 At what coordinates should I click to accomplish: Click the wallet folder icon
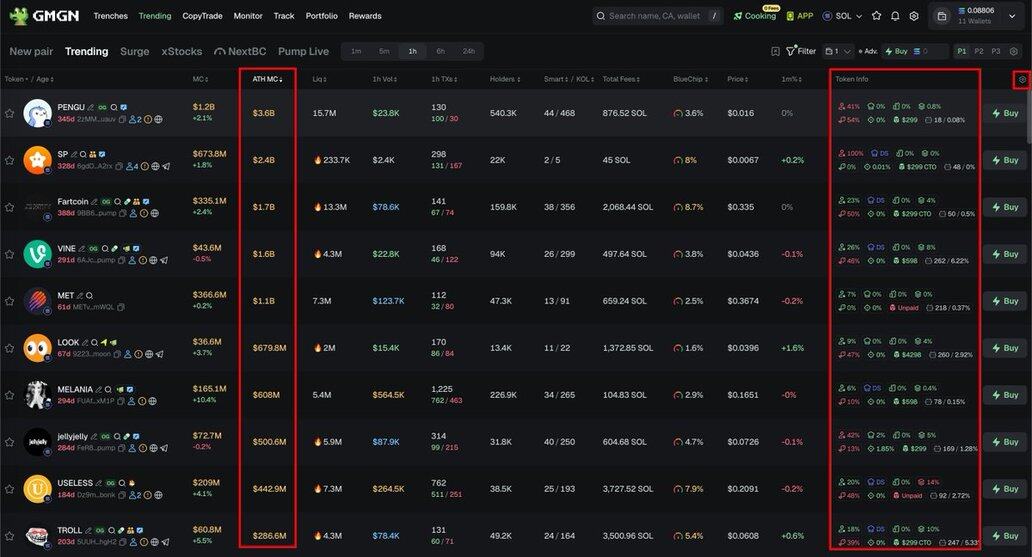[942, 16]
